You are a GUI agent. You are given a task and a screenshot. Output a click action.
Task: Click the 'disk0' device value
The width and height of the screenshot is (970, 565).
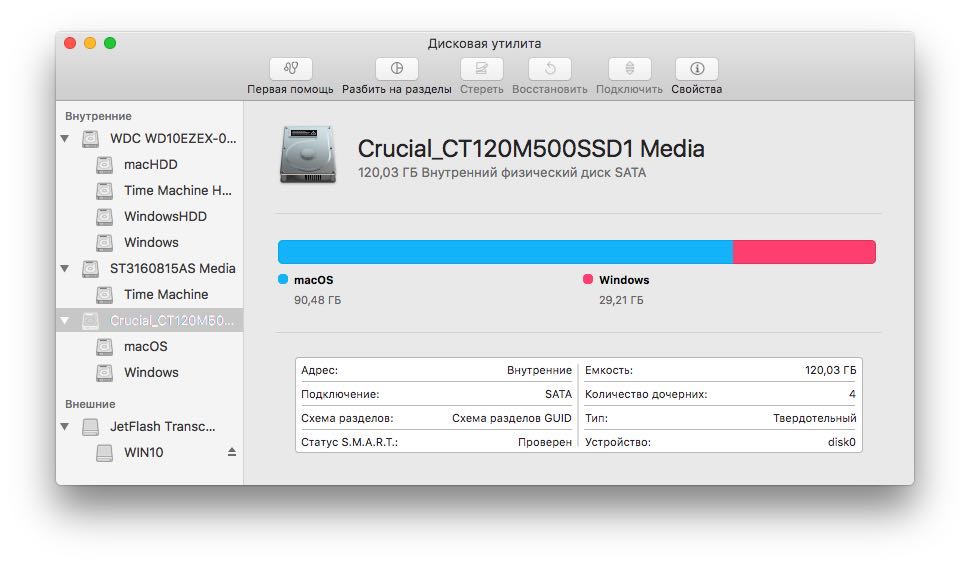[842, 442]
